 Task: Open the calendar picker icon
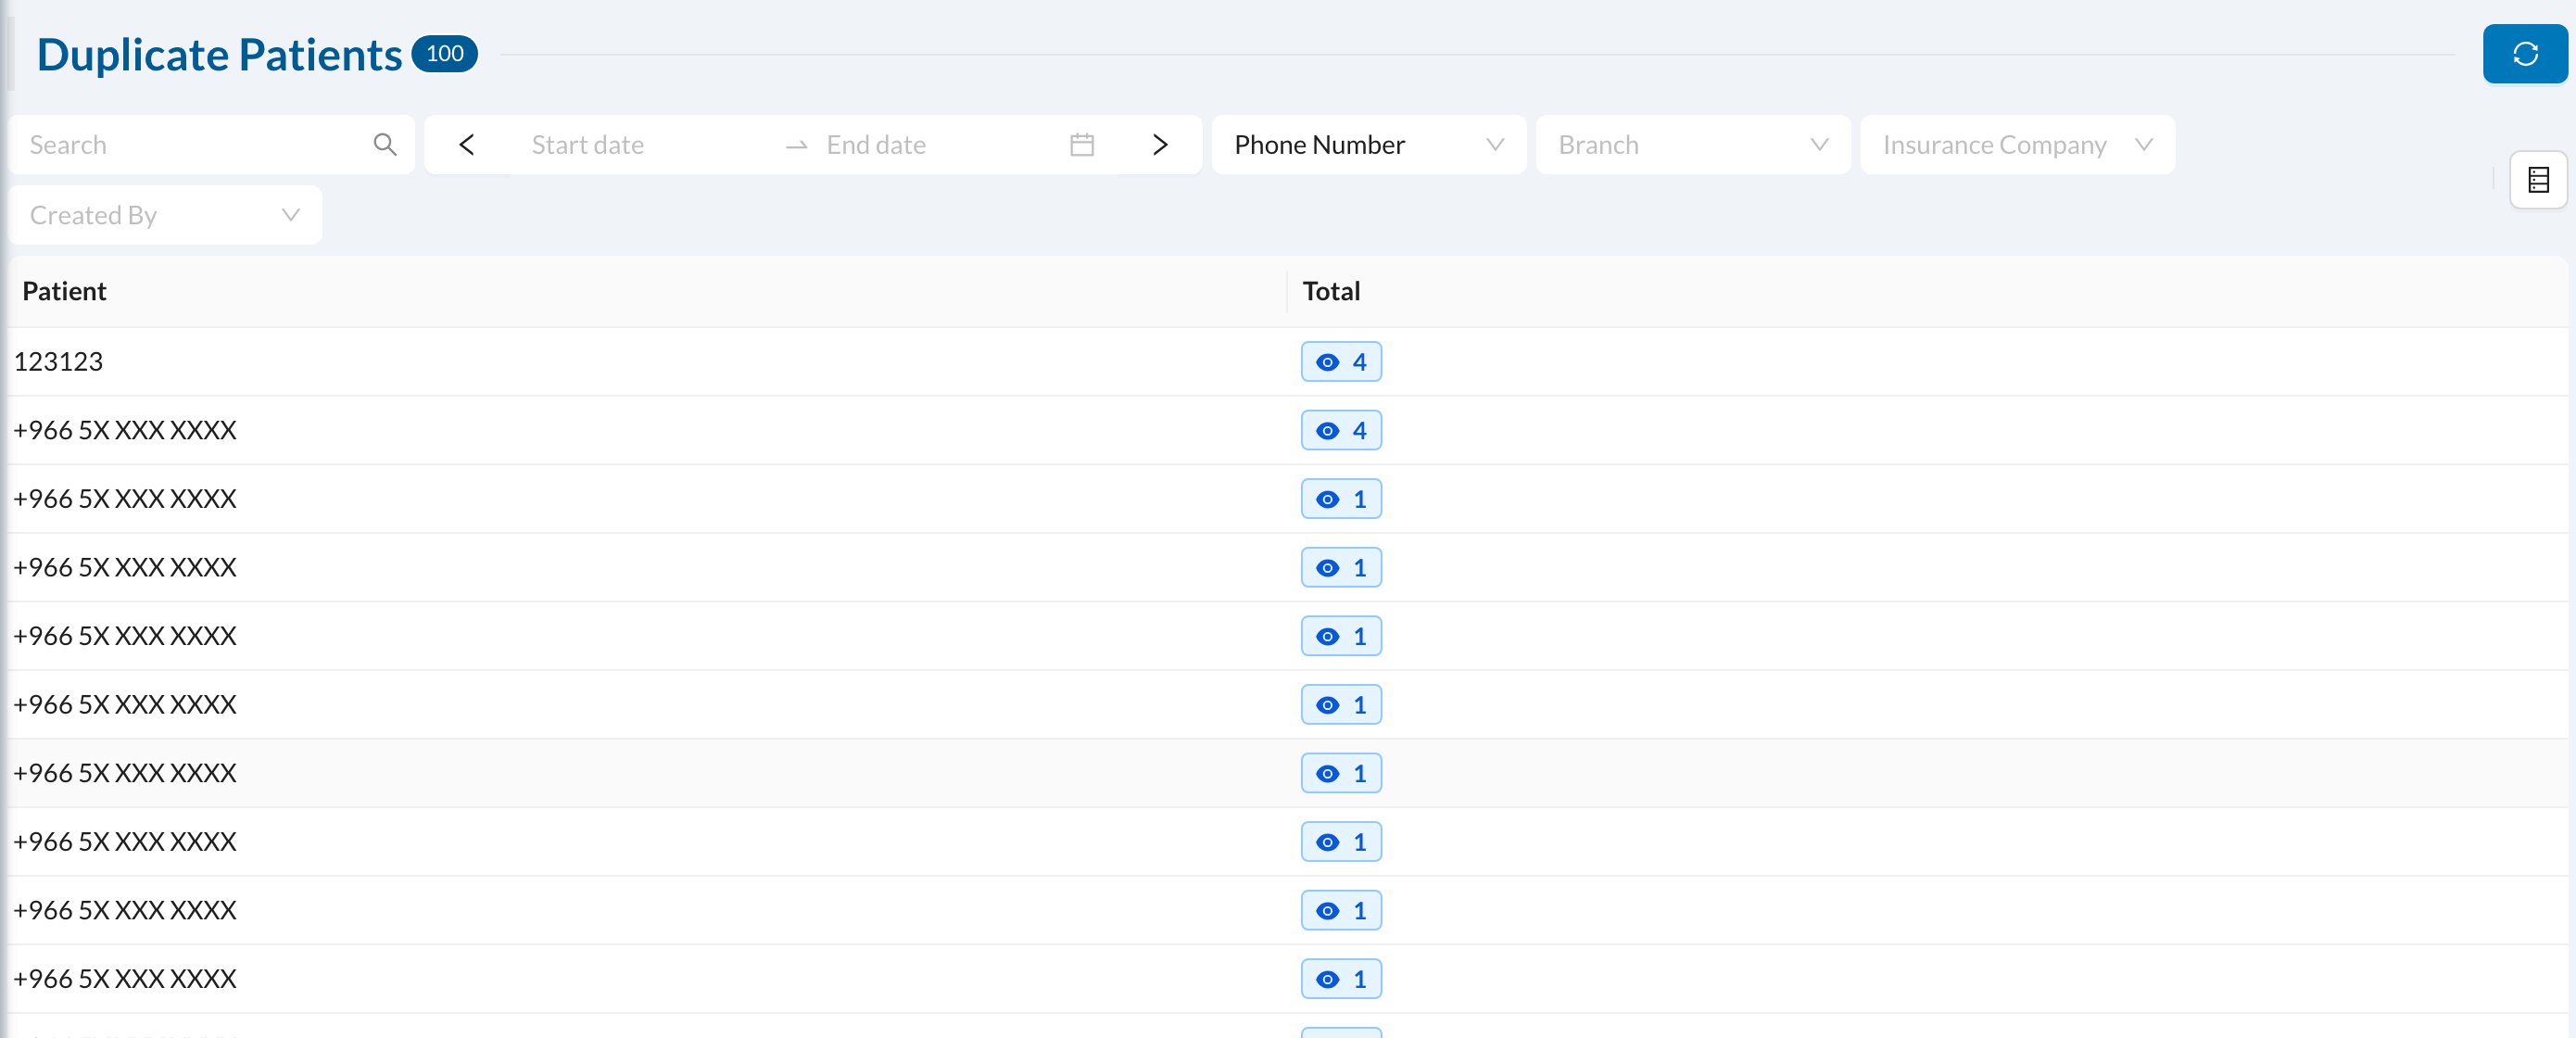point(1082,145)
